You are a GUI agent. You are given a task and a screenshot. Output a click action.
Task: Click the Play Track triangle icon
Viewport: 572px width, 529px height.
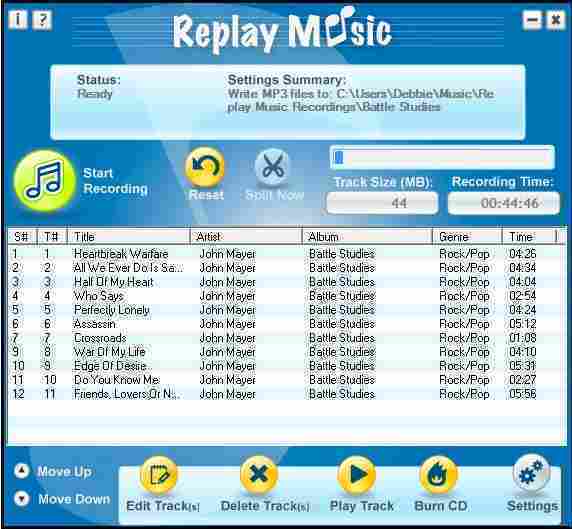pos(357,475)
